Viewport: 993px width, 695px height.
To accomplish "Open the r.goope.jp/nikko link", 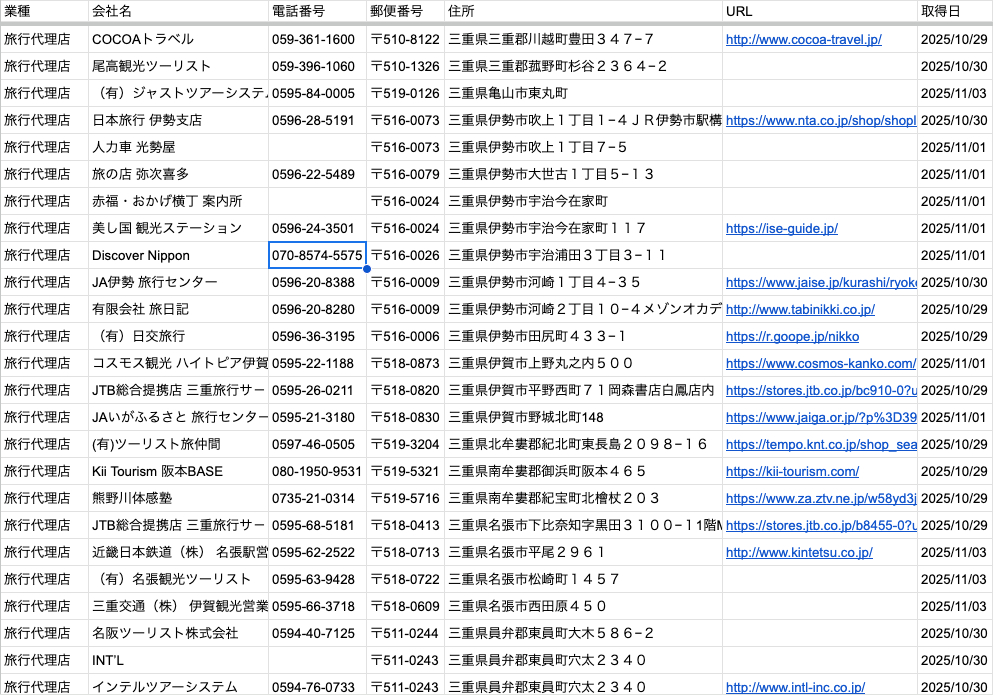I will click(792, 336).
